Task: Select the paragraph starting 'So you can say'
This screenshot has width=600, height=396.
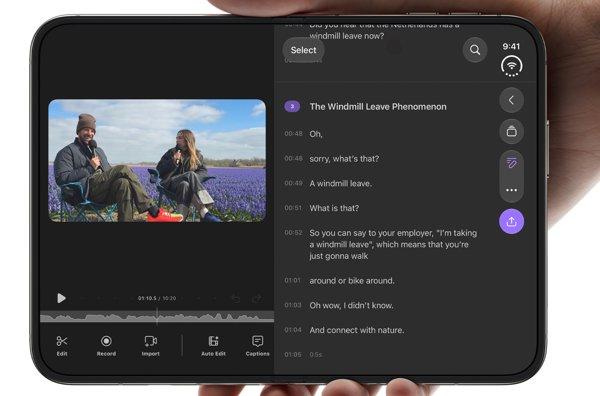Action: [393, 244]
